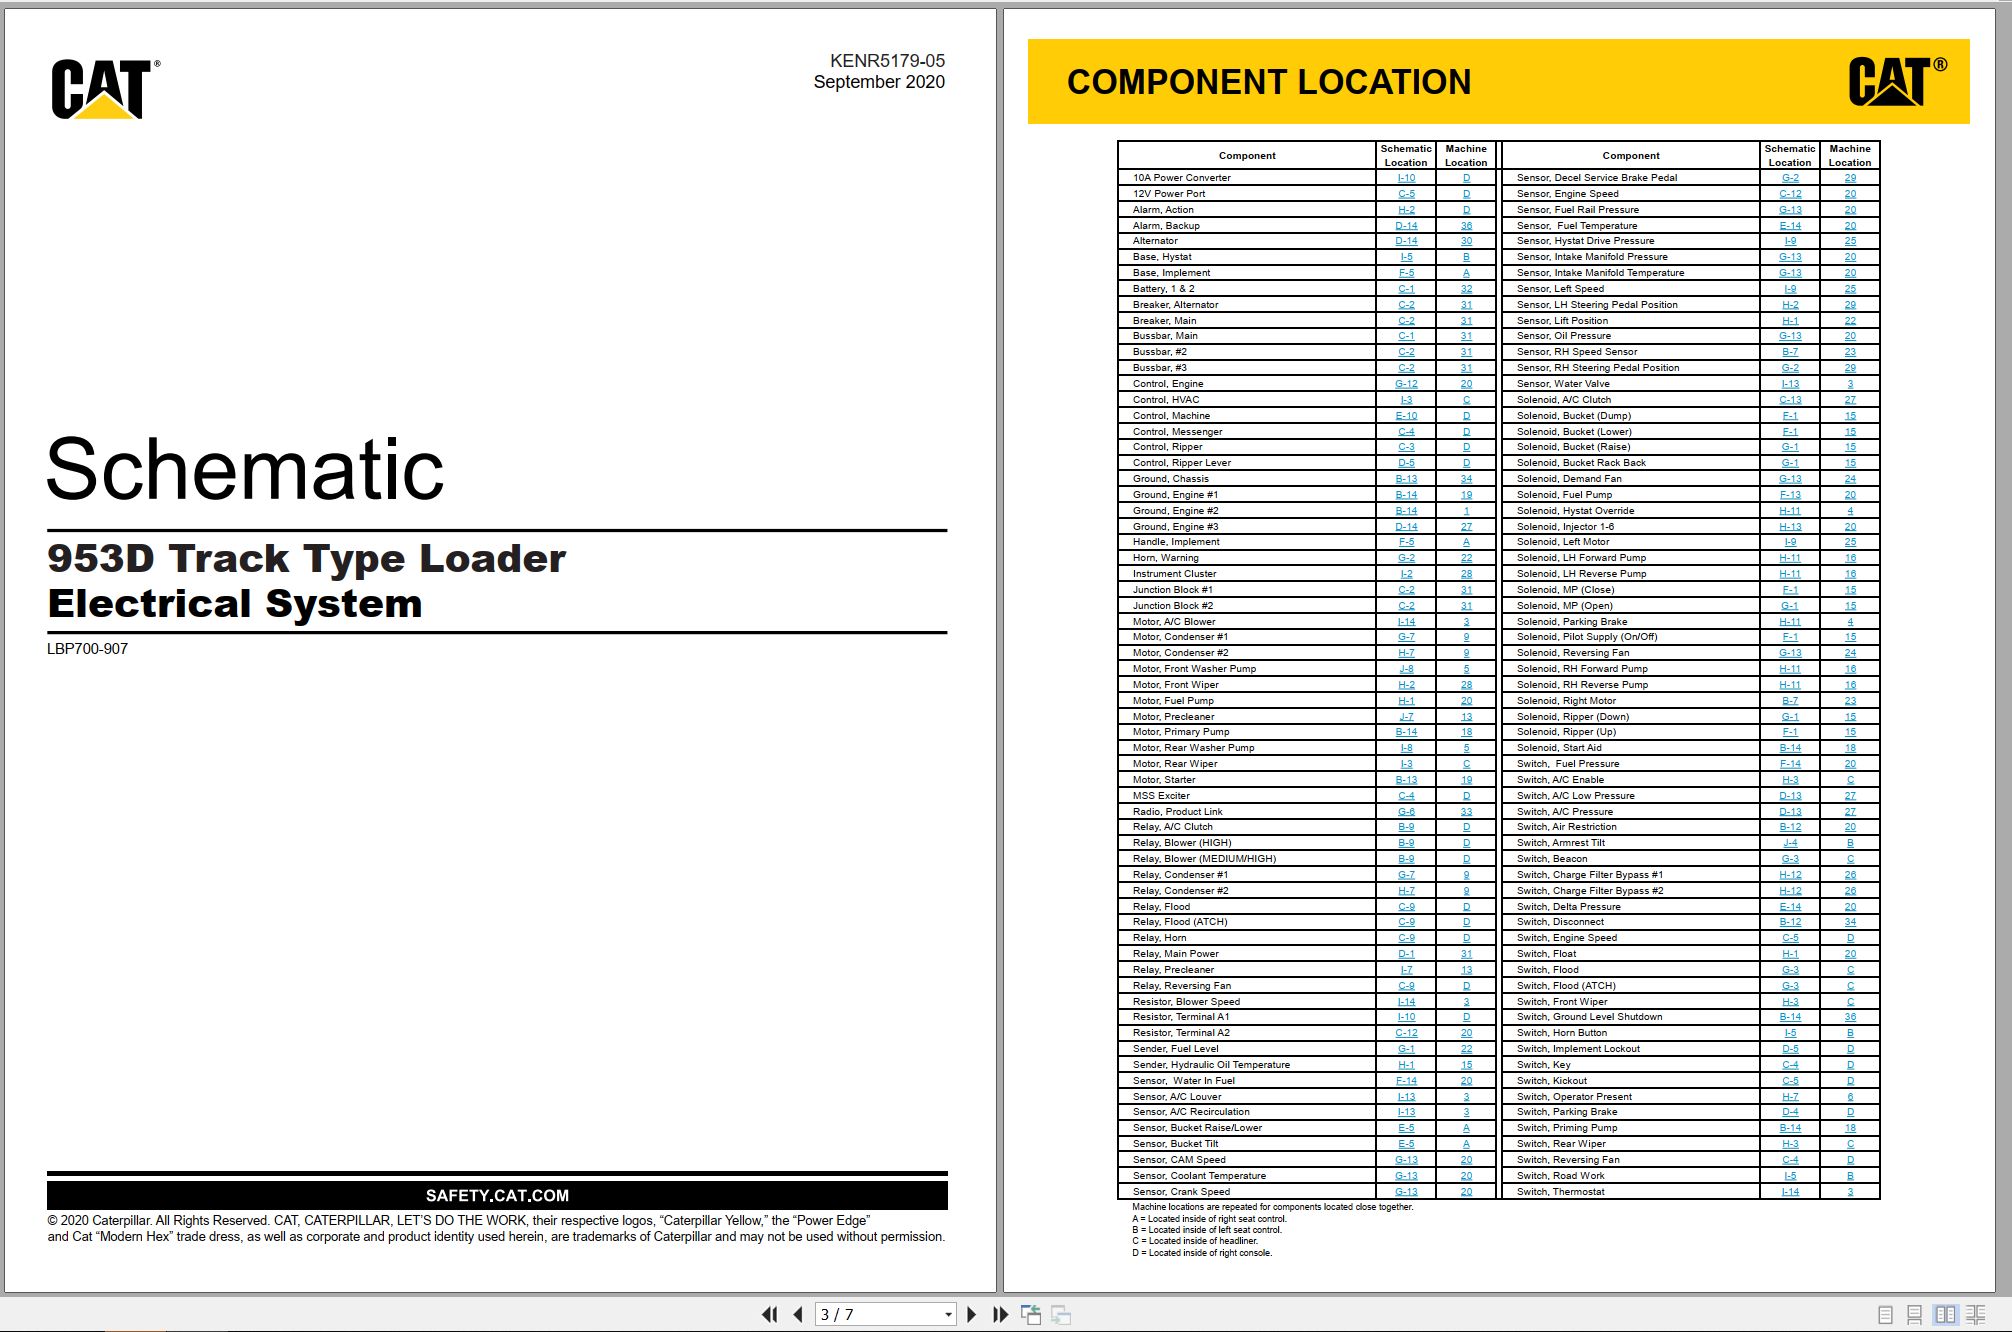Image resolution: width=2012 pixels, height=1332 pixels.
Task: Go to the previous page
Action: (x=797, y=1315)
